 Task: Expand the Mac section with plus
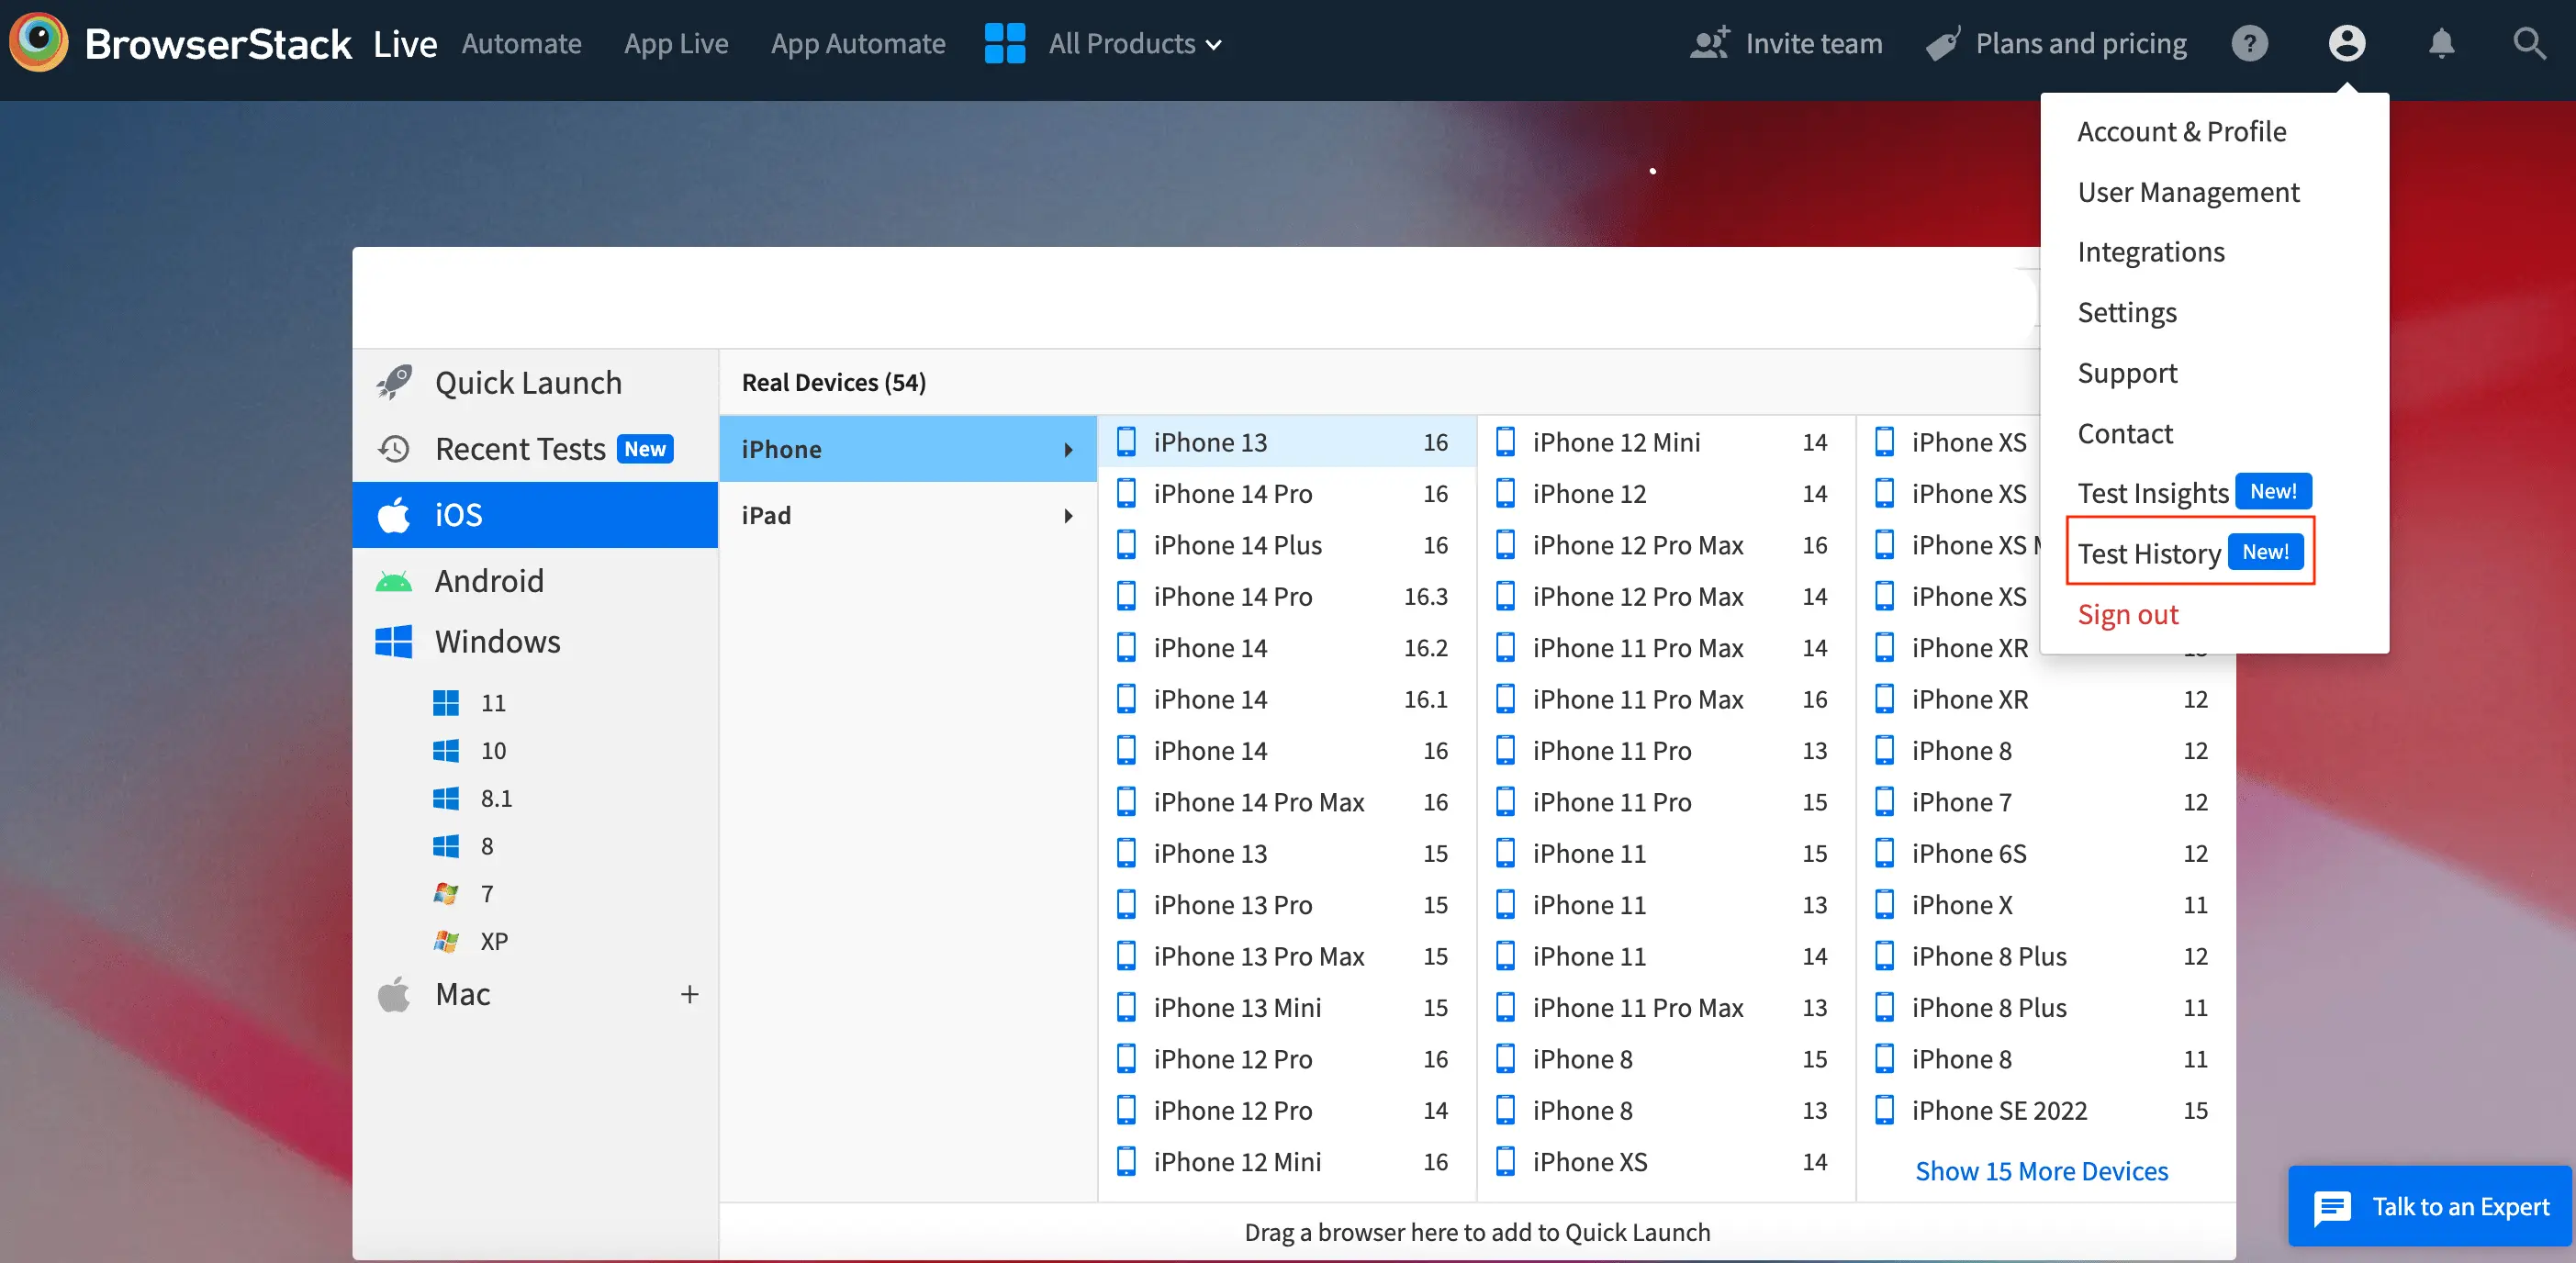point(689,994)
